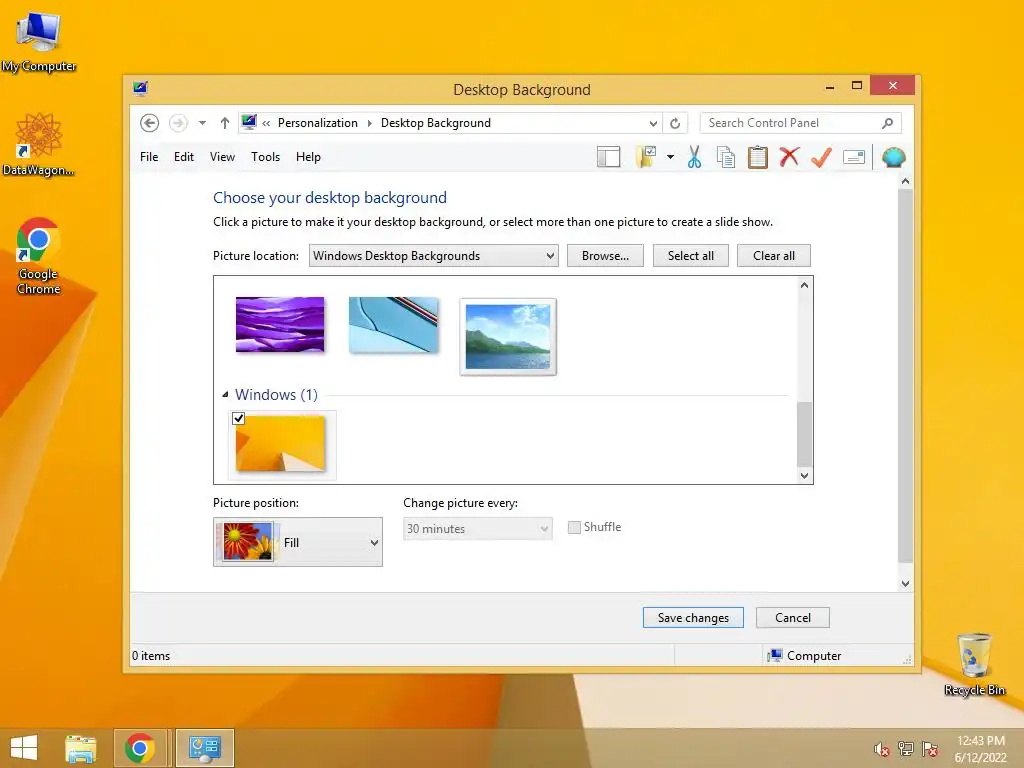1024x768 pixels.
Task: Select the mountain lake wallpaper thumbnail
Action: [x=508, y=336]
